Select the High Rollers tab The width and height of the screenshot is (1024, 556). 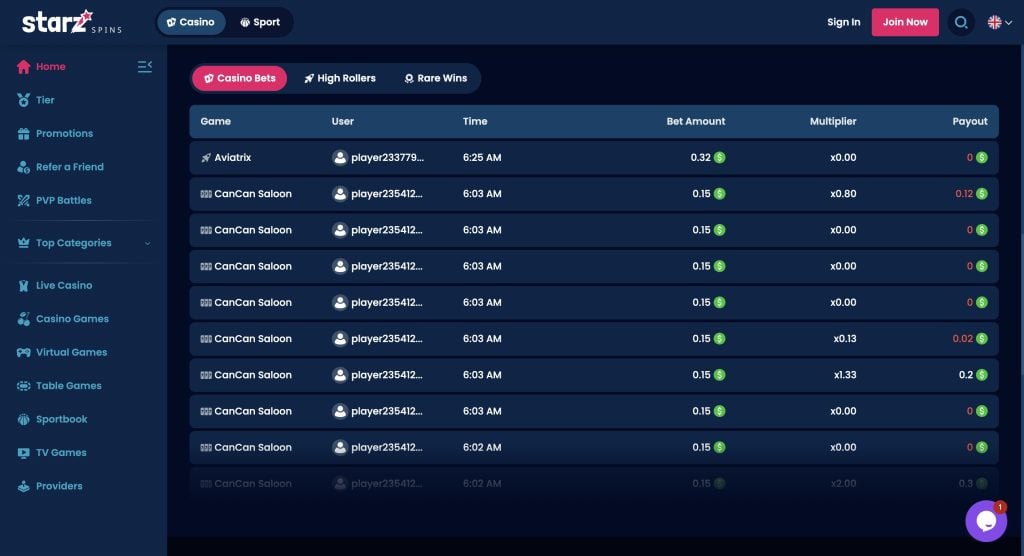pyautogui.click(x=339, y=78)
